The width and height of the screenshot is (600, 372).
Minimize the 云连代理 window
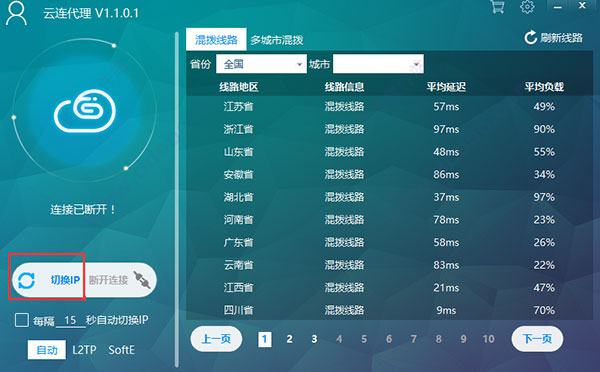click(x=558, y=7)
